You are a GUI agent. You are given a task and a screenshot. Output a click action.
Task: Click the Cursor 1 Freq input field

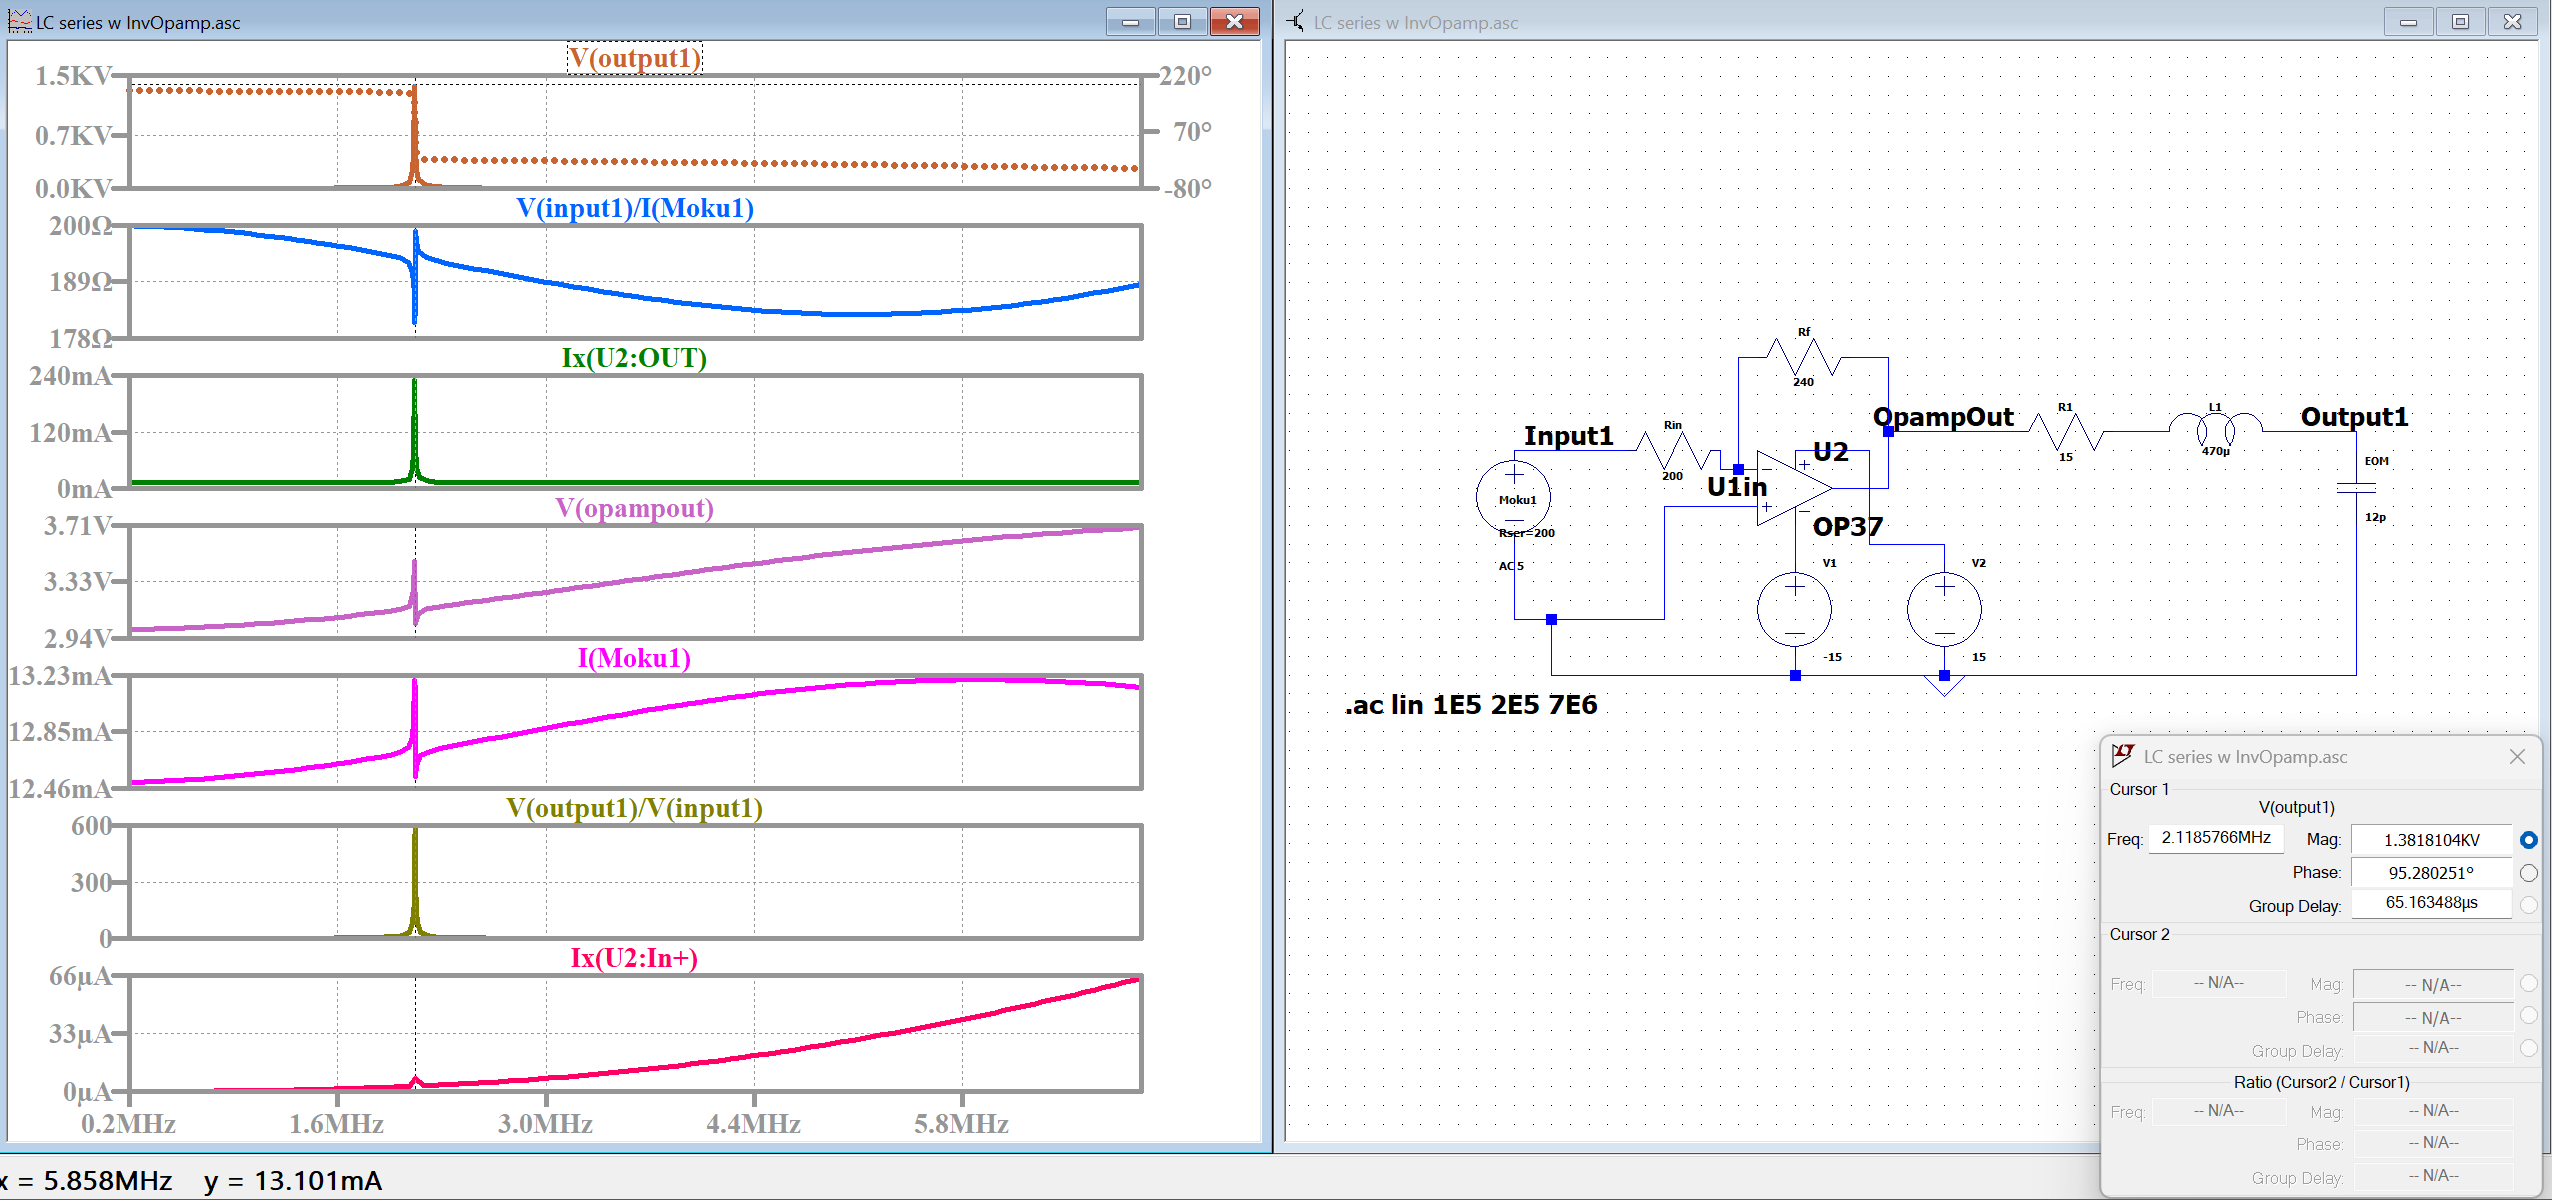(x=2215, y=838)
